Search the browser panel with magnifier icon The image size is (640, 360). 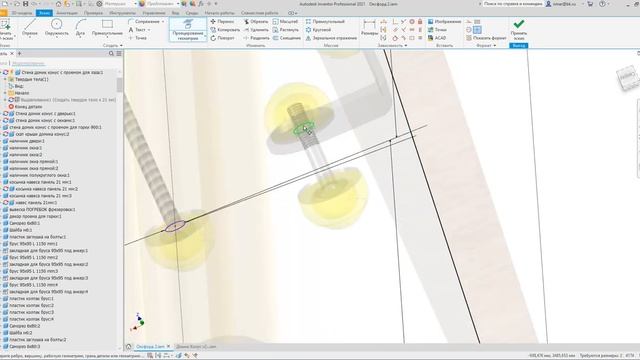[111, 53]
